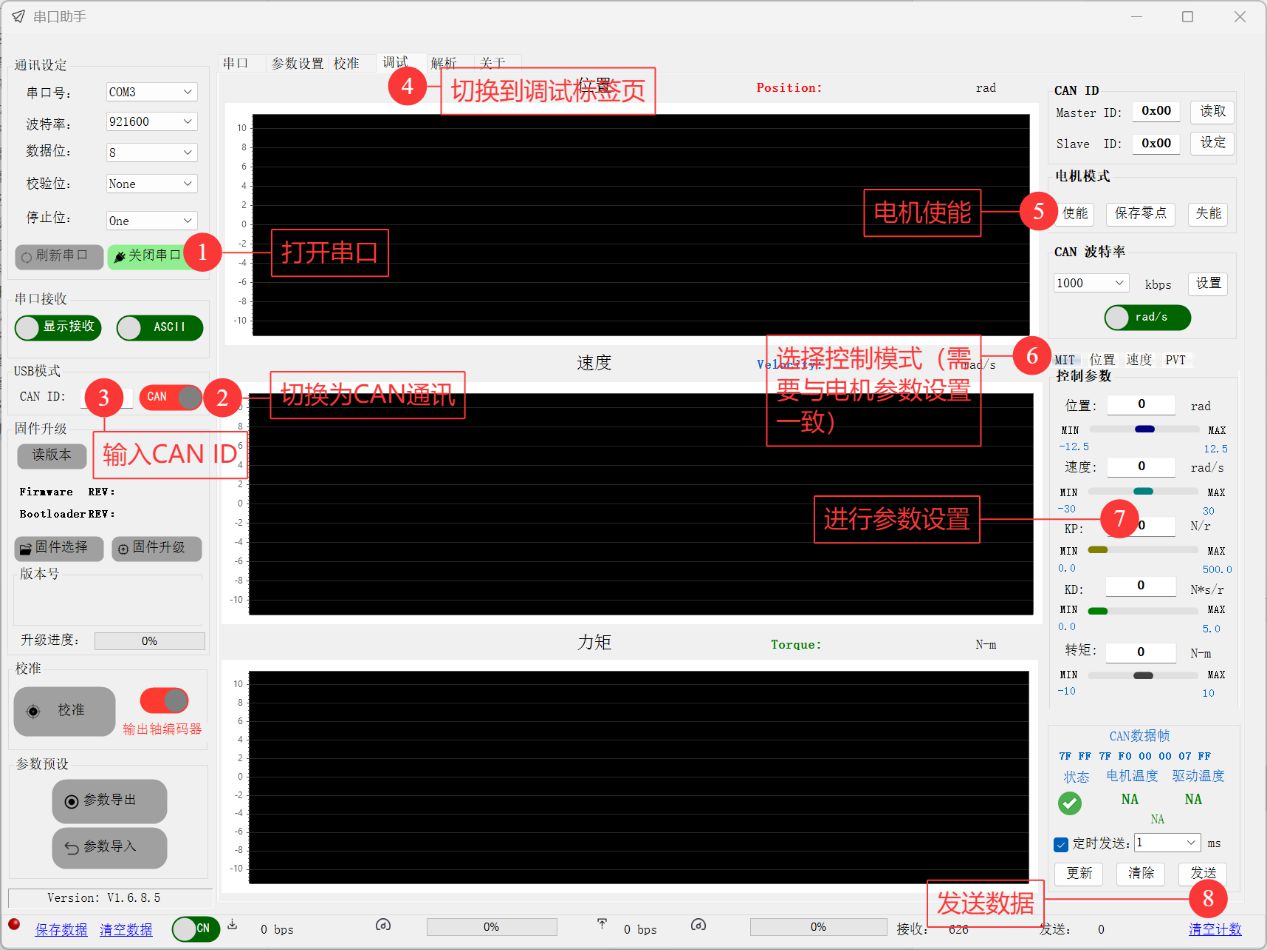Click the 固件选择 folder button
The width and height of the screenshot is (1267, 950).
(x=59, y=548)
